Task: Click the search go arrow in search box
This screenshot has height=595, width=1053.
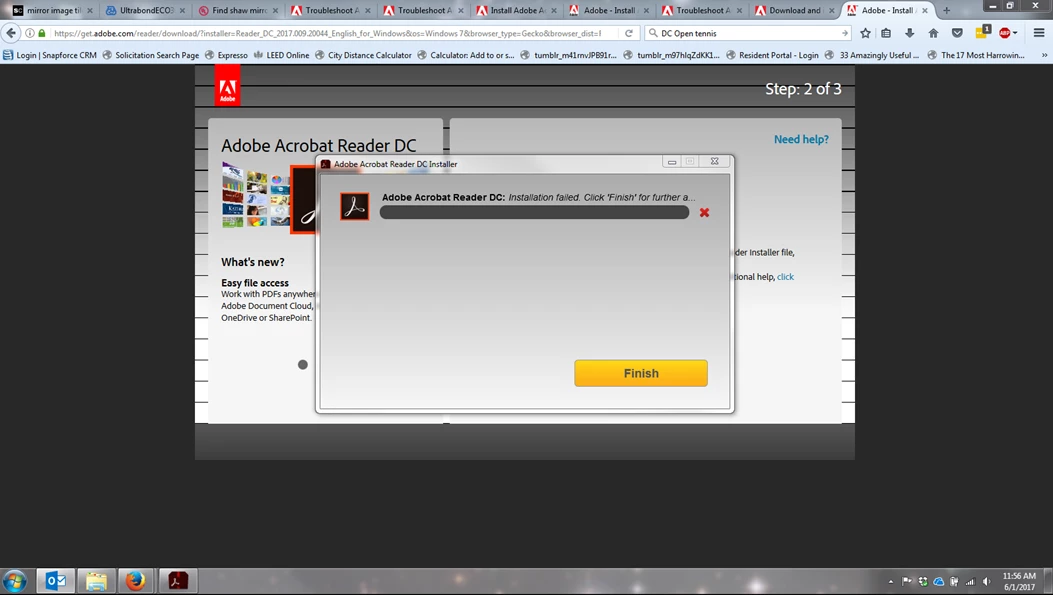Action: (x=845, y=33)
